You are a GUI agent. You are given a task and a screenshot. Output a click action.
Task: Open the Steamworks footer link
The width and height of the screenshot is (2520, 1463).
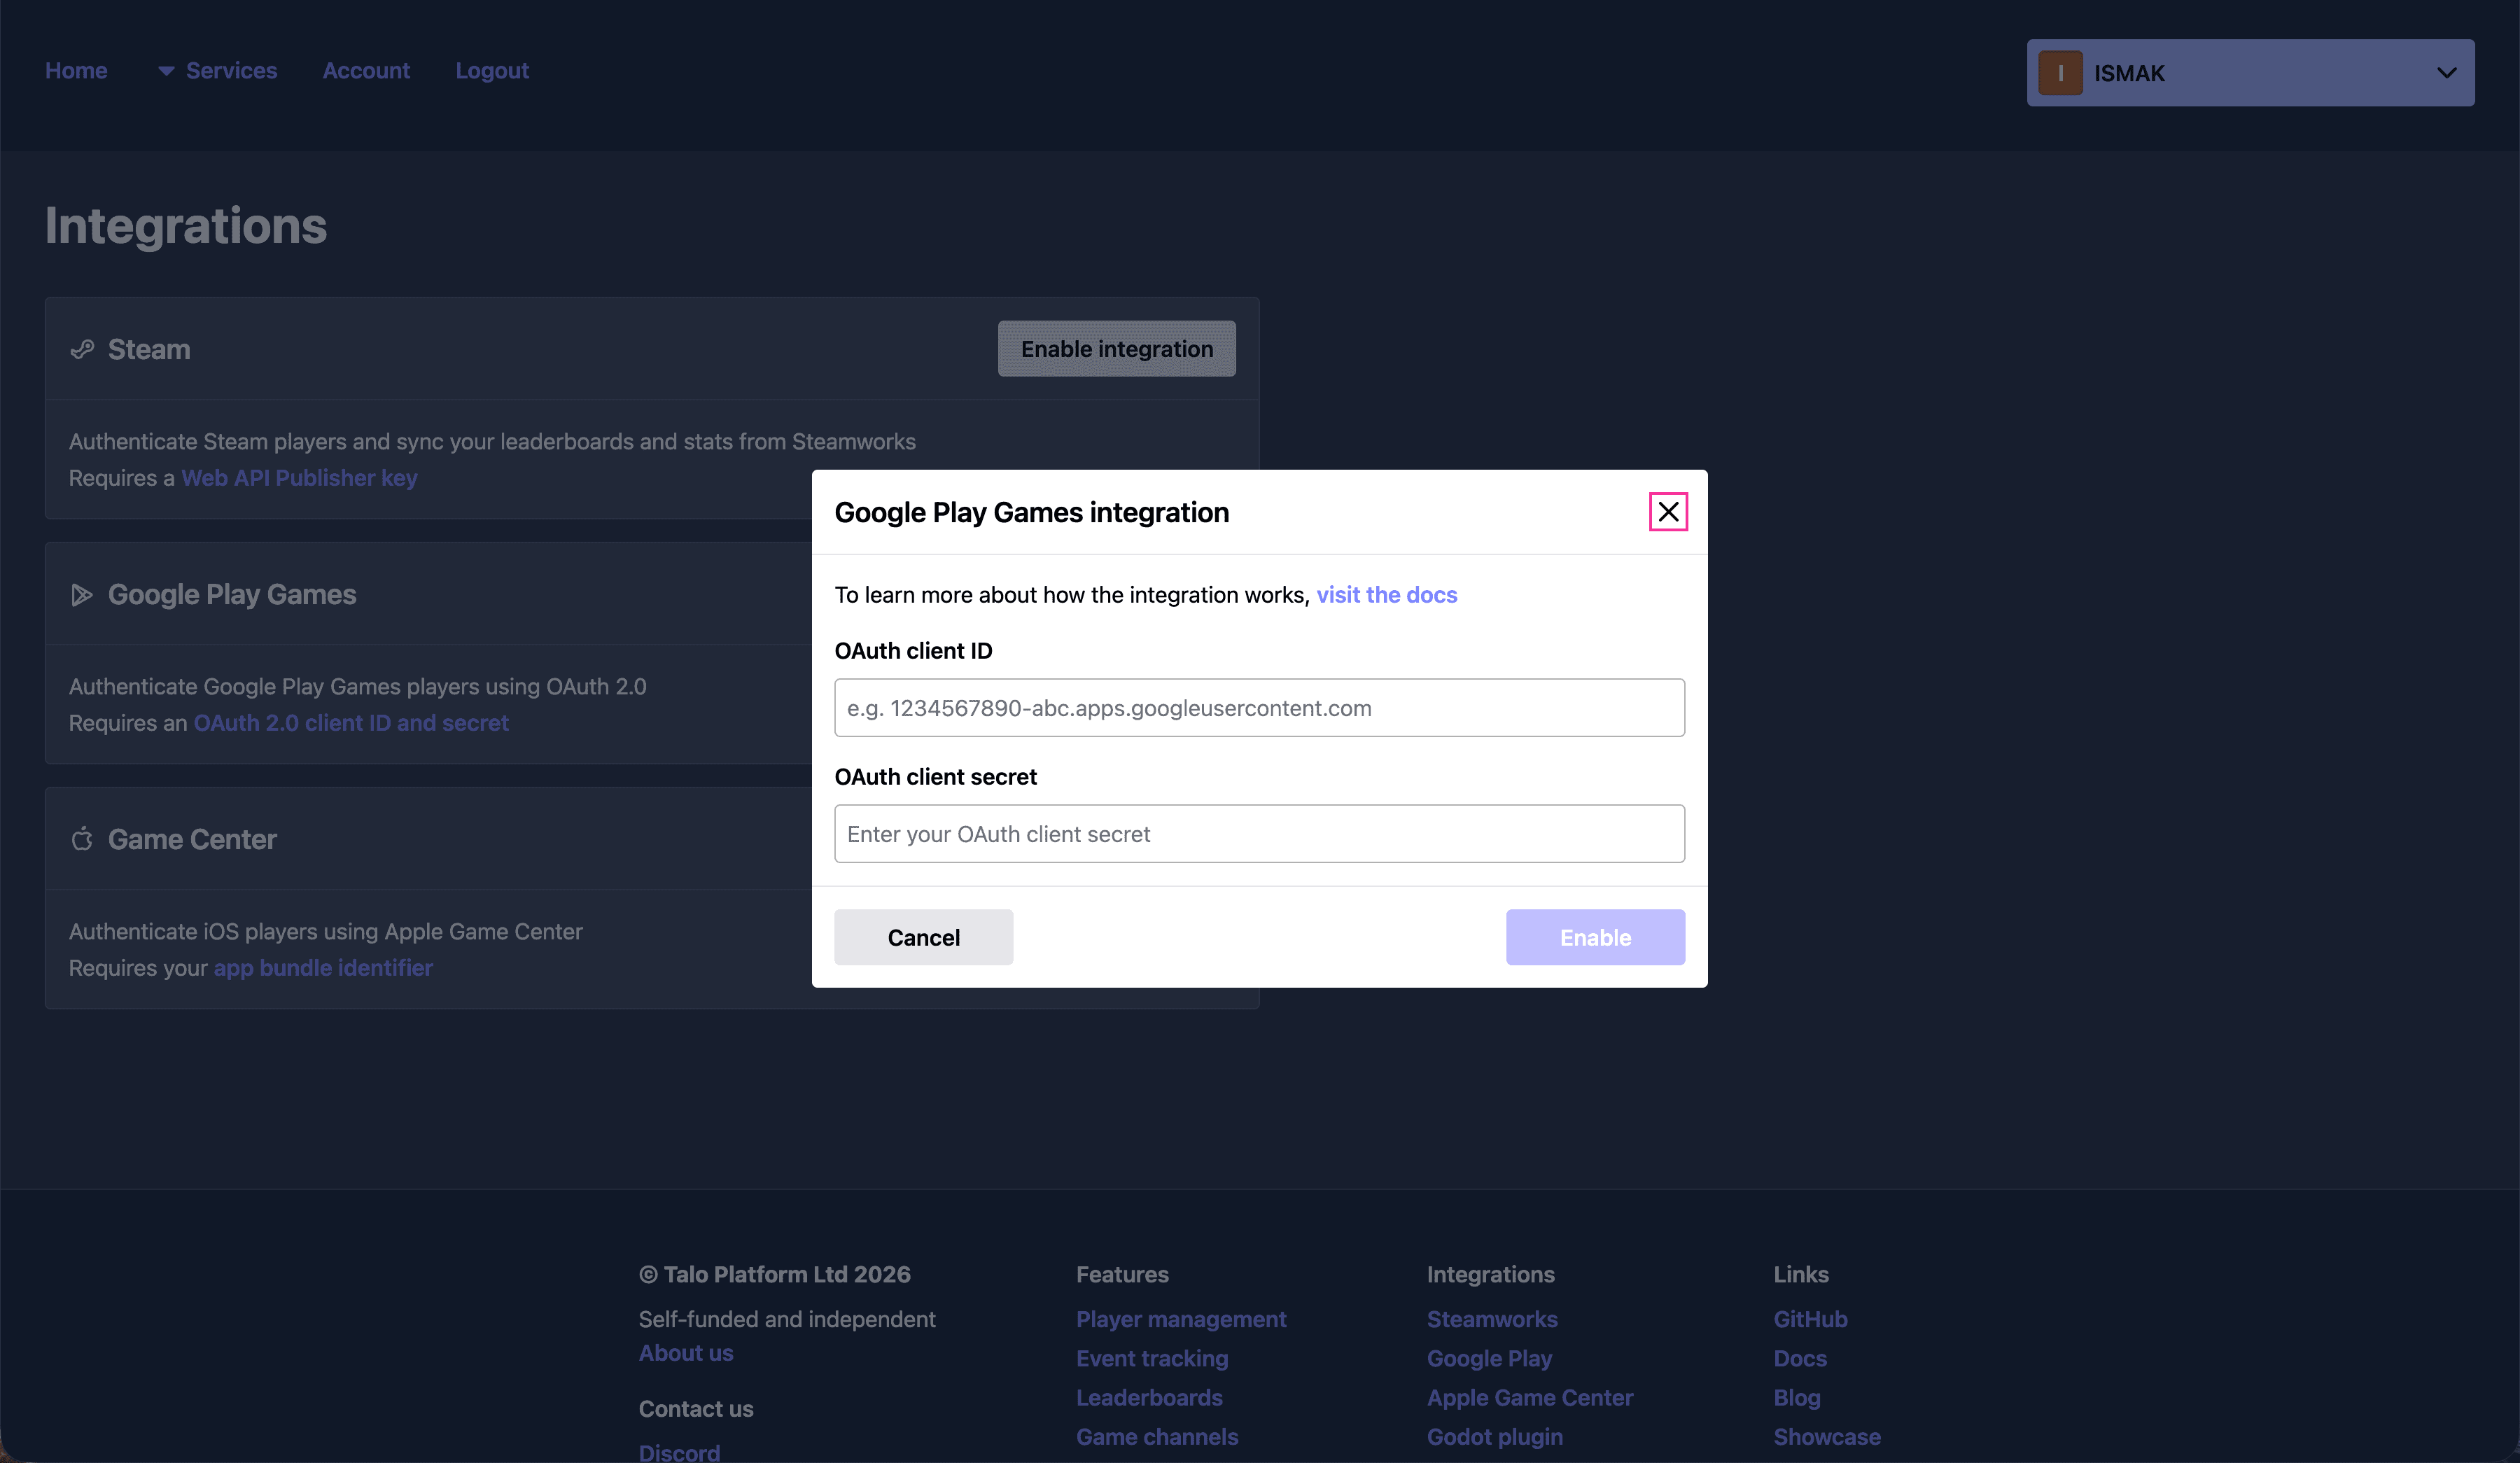[x=1492, y=1319]
